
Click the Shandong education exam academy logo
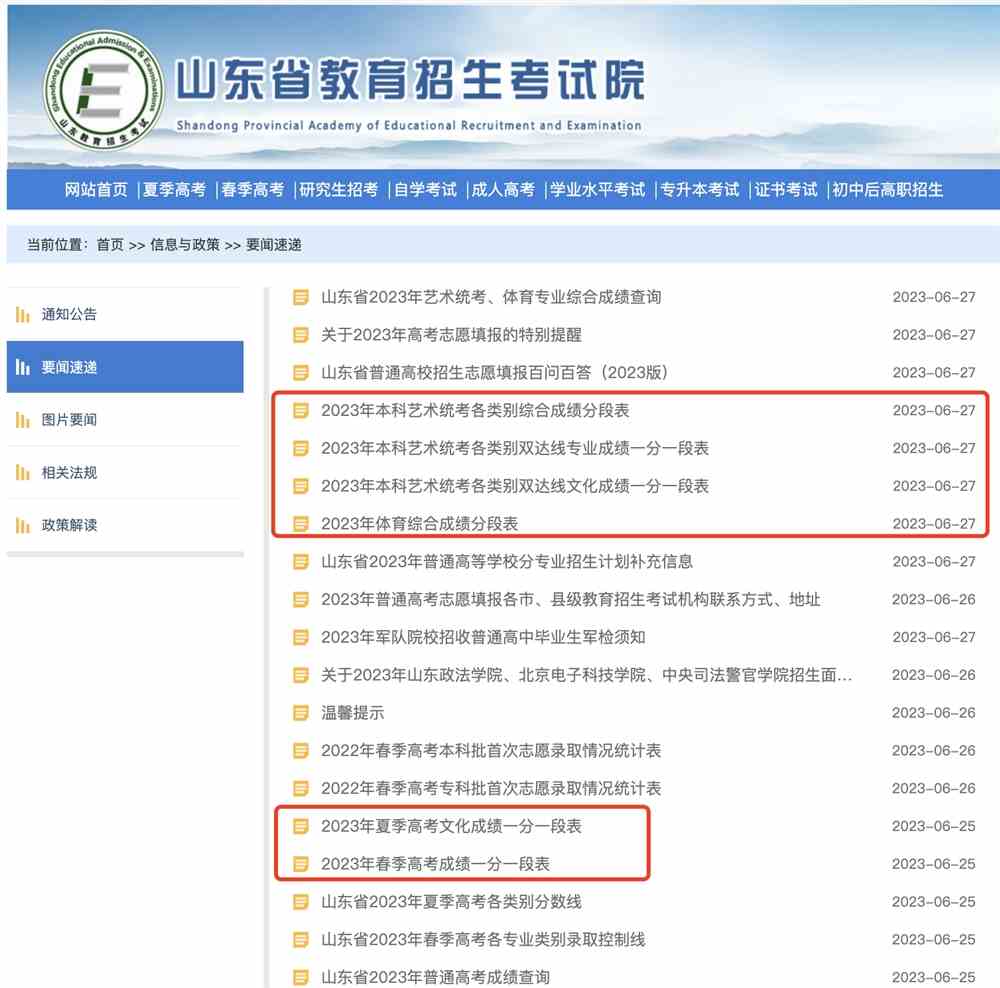pyautogui.click(x=103, y=91)
